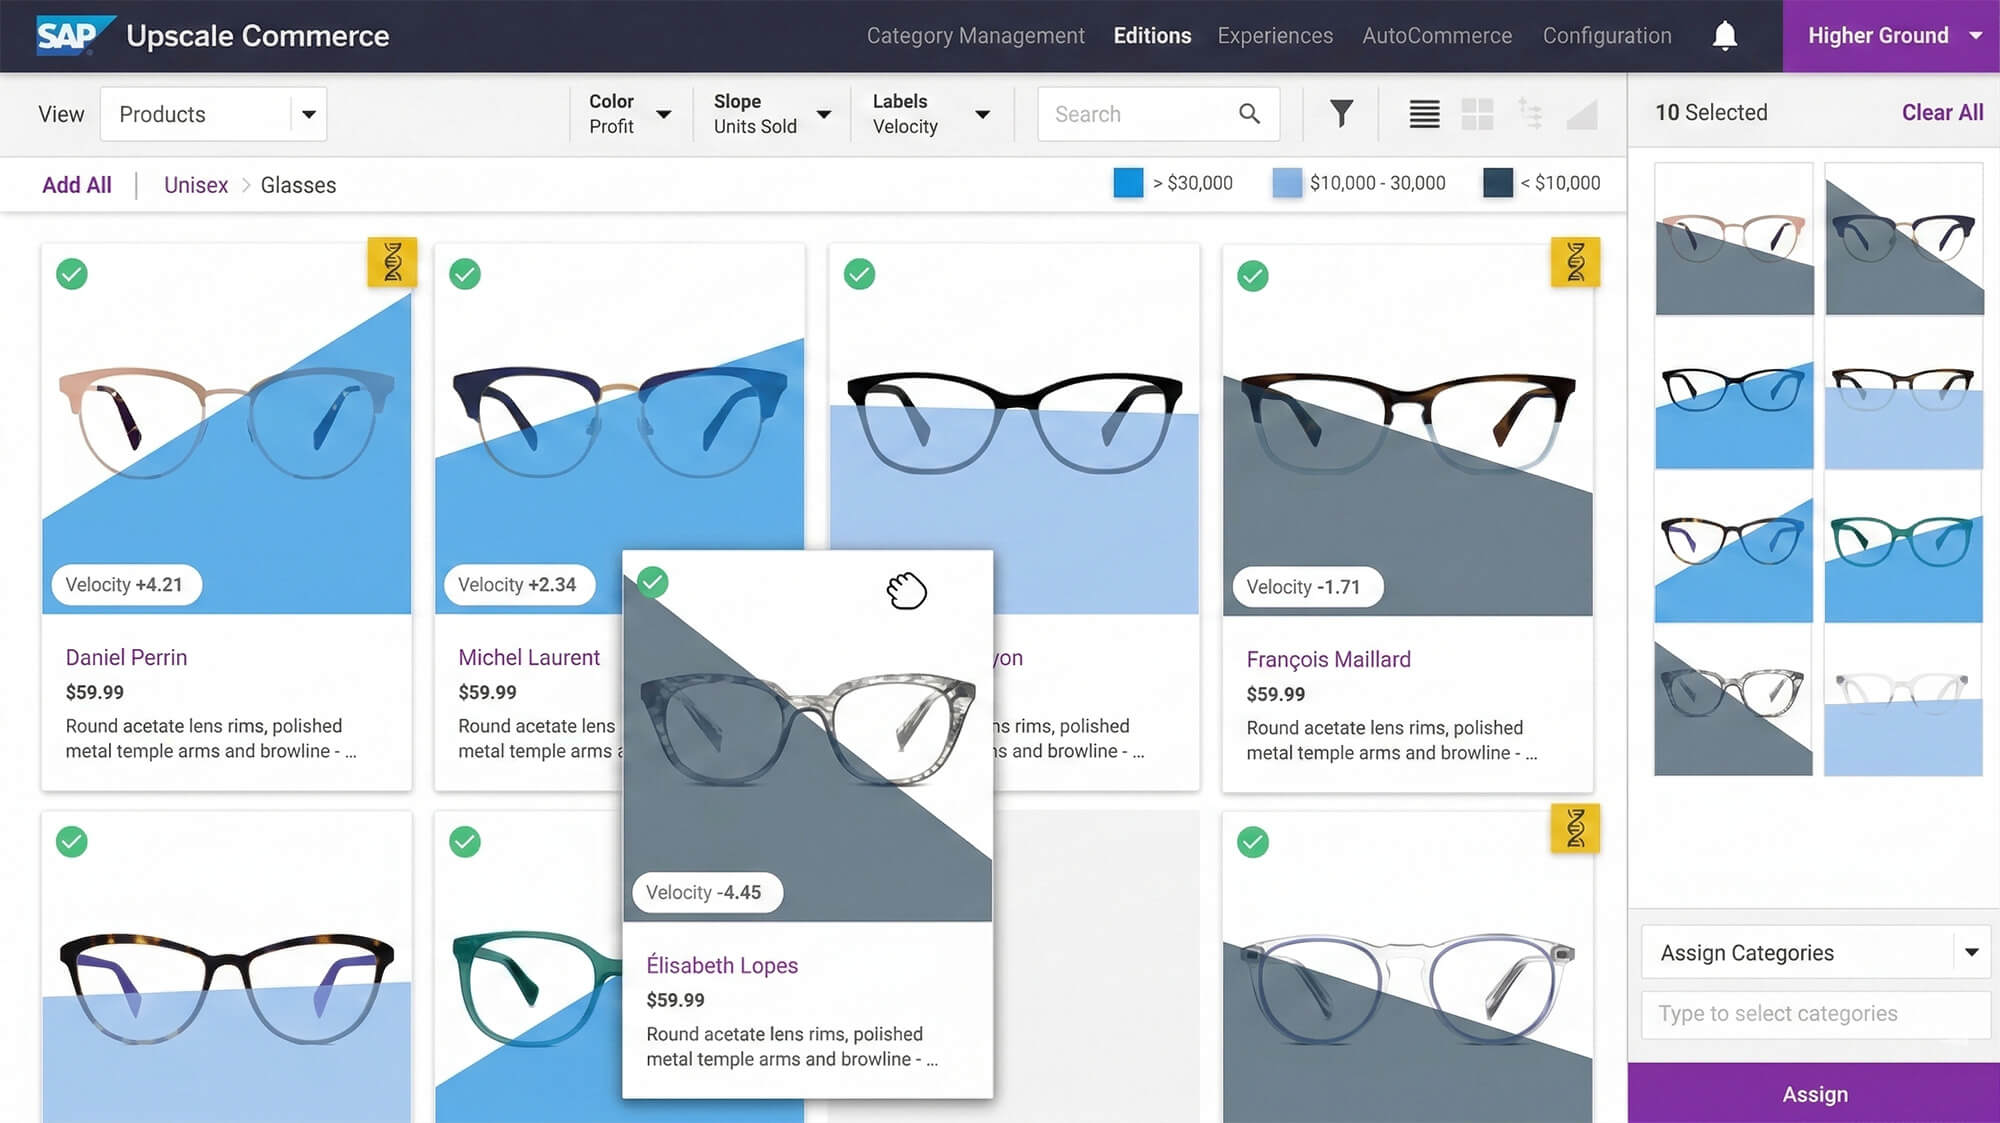The width and height of the screenshot is (2000, 1123).
Task: Open the Assign Categories dropdown
Action: (x=1815, y=952)
